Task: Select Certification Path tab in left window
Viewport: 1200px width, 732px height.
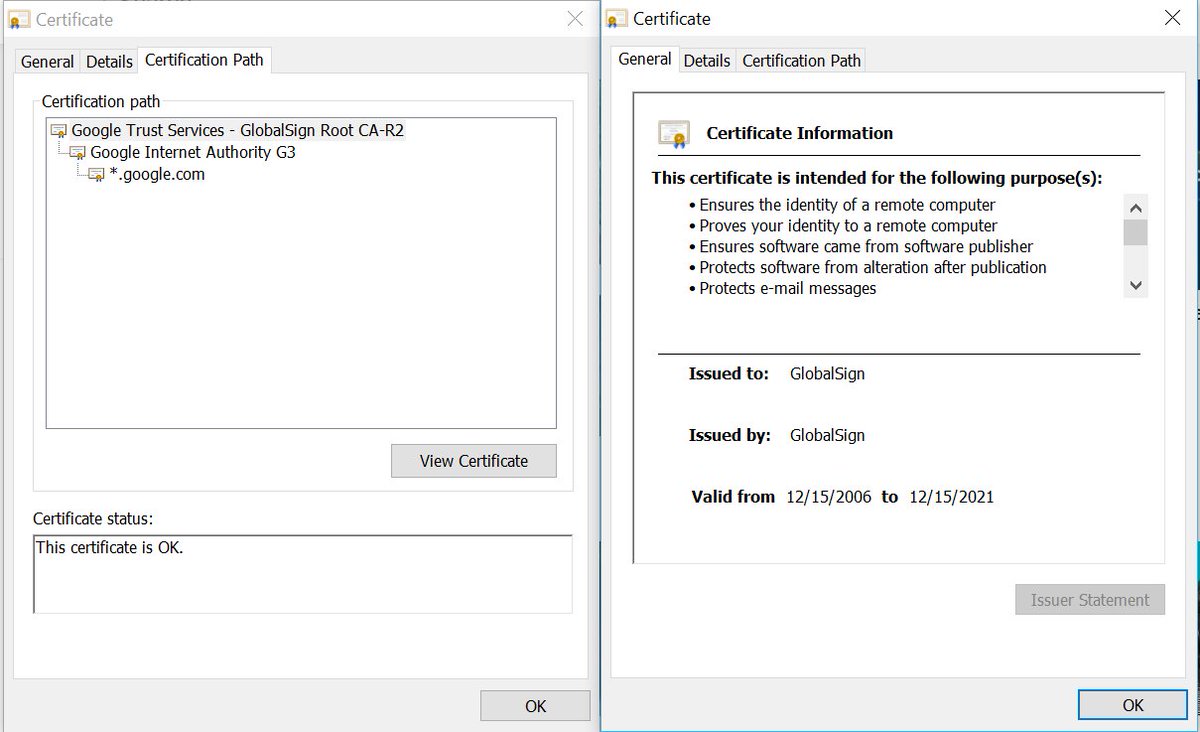Action: click(x=204, y=60)
